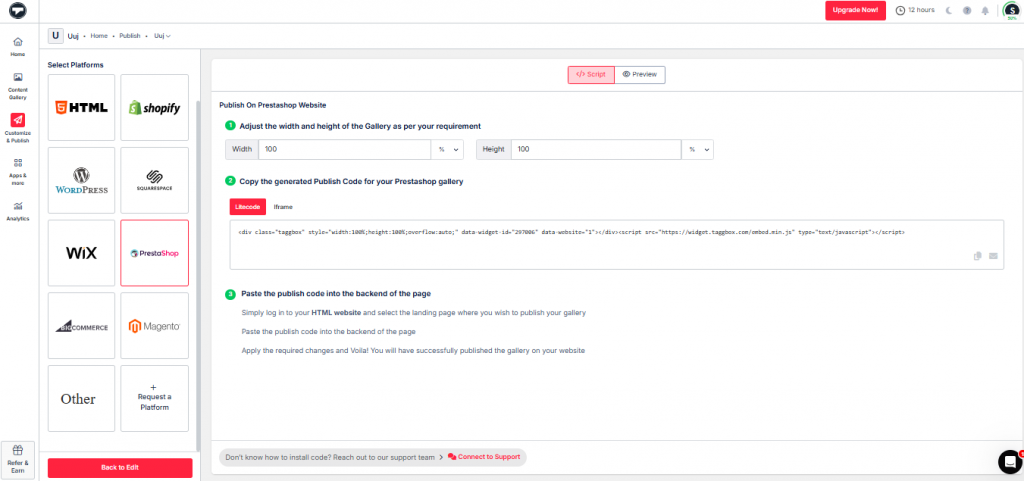Viewport: 1024px width, 481px height.
Task: Click Publish On Prestashop Website heading
Action: [272, 104]
